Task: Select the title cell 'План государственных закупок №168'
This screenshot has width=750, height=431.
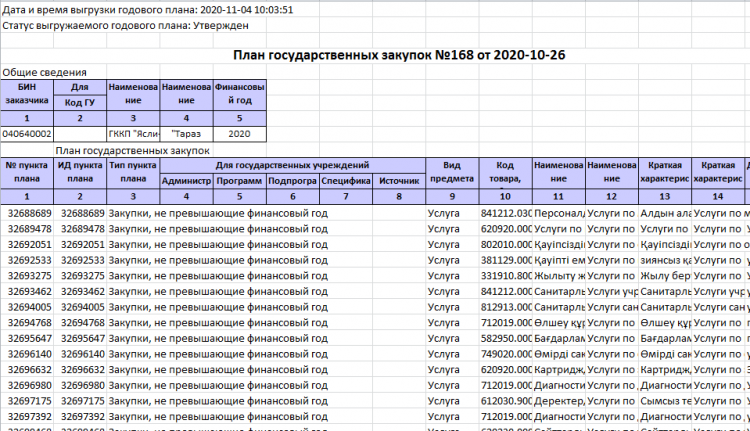Action: click(x=399, y=55)
